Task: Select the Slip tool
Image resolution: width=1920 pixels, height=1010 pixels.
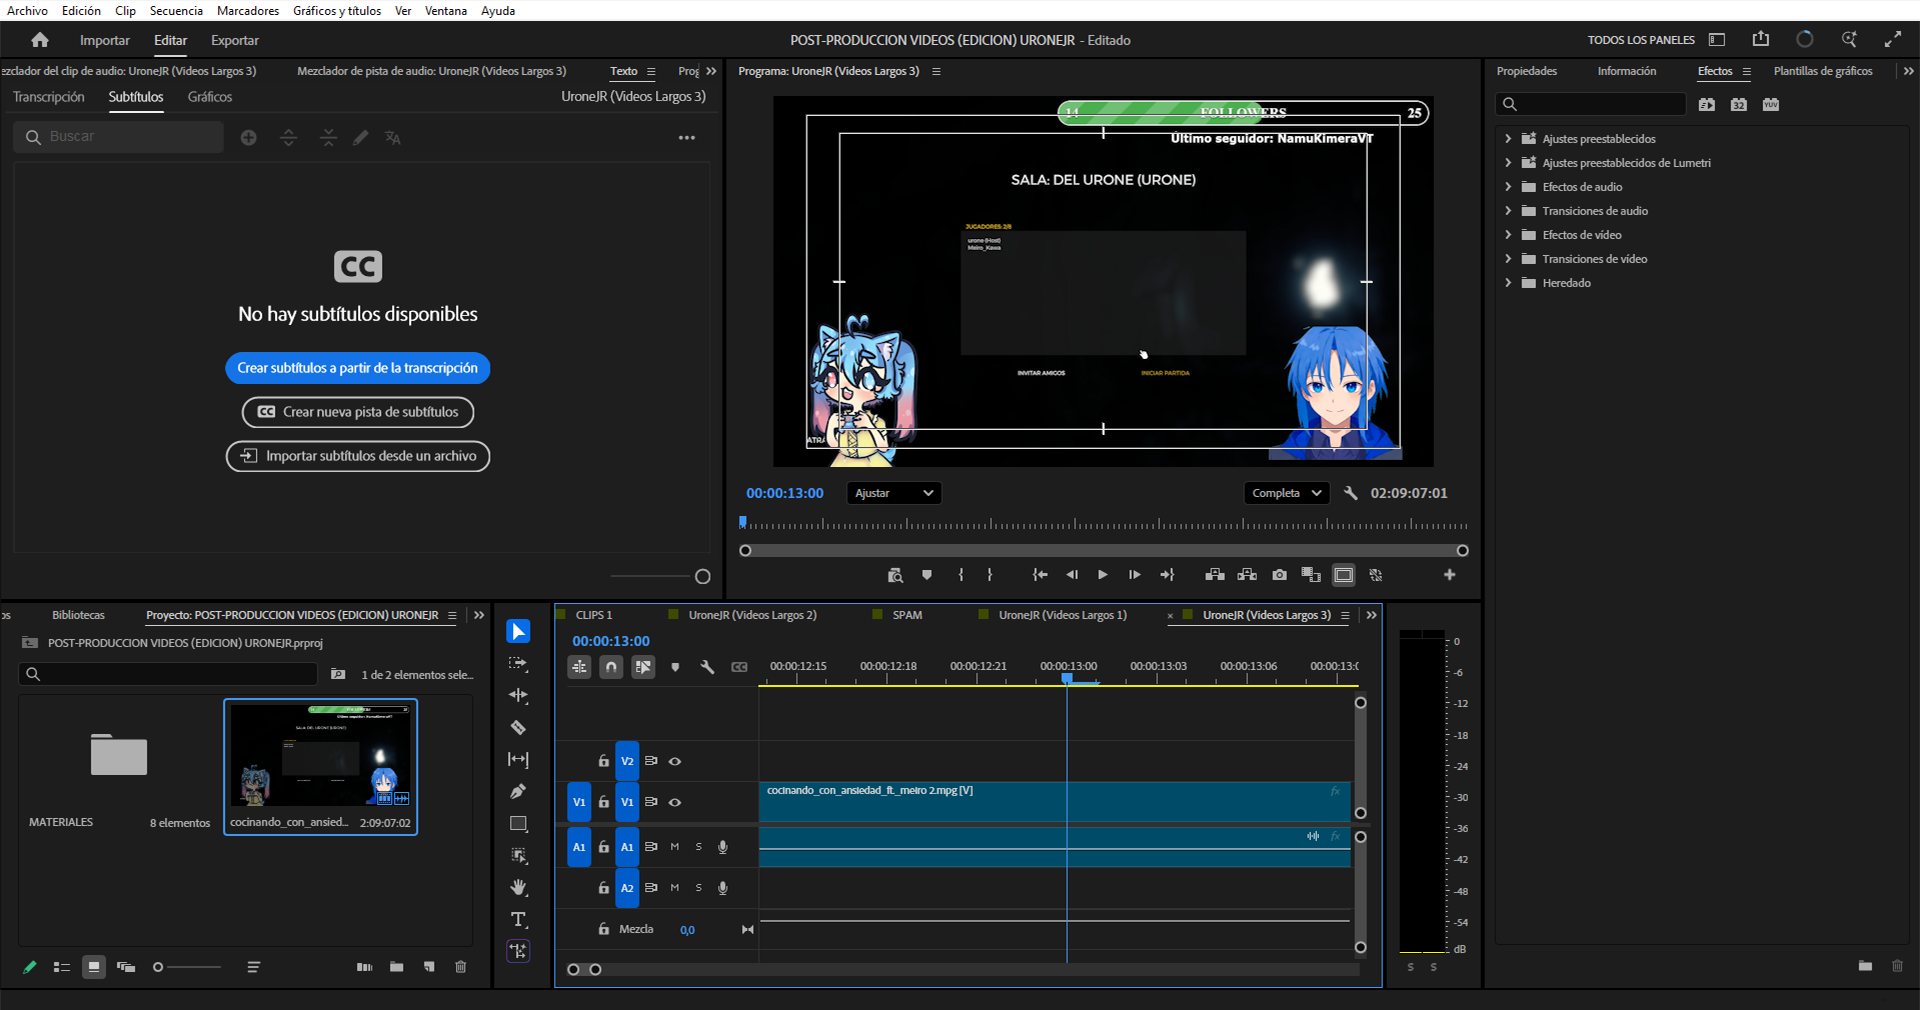Action: point(518,759)
